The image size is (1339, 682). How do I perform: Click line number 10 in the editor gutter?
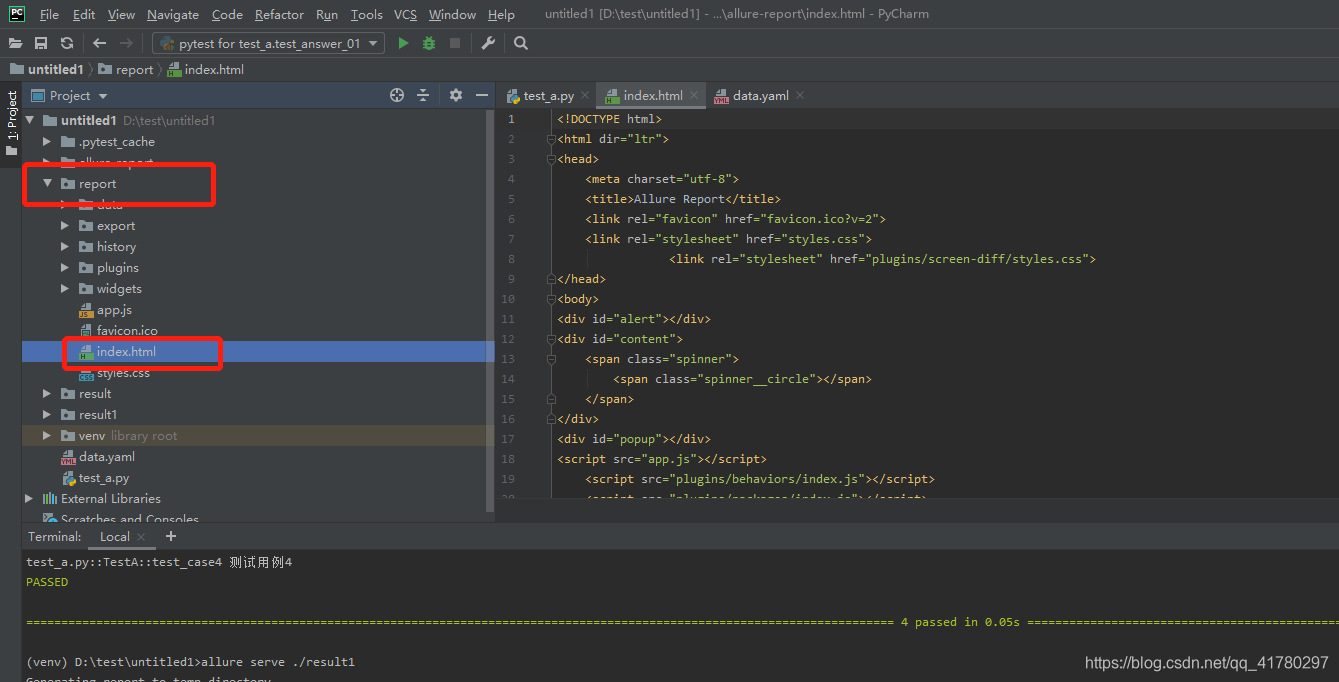pyautogui.click(x=508, y=299)
